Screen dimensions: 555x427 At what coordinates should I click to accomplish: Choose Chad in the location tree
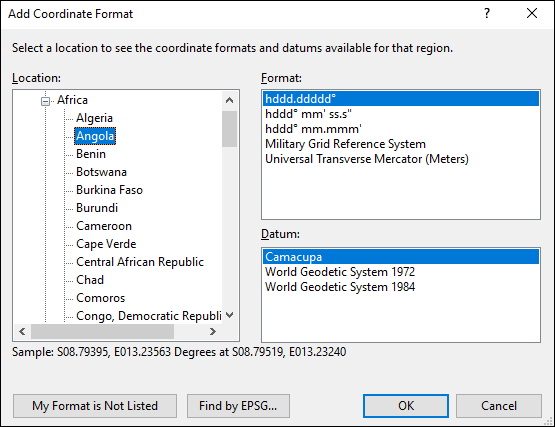point(90,280)
